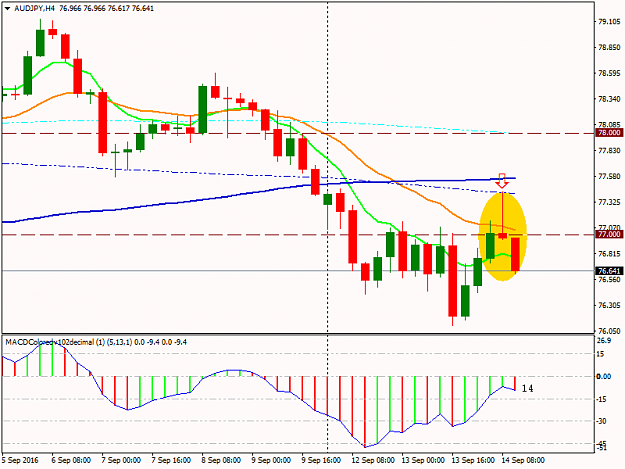The image size is (625, 469).
Task: Click the red down arrow signal marker
Action: coord(502,181)
